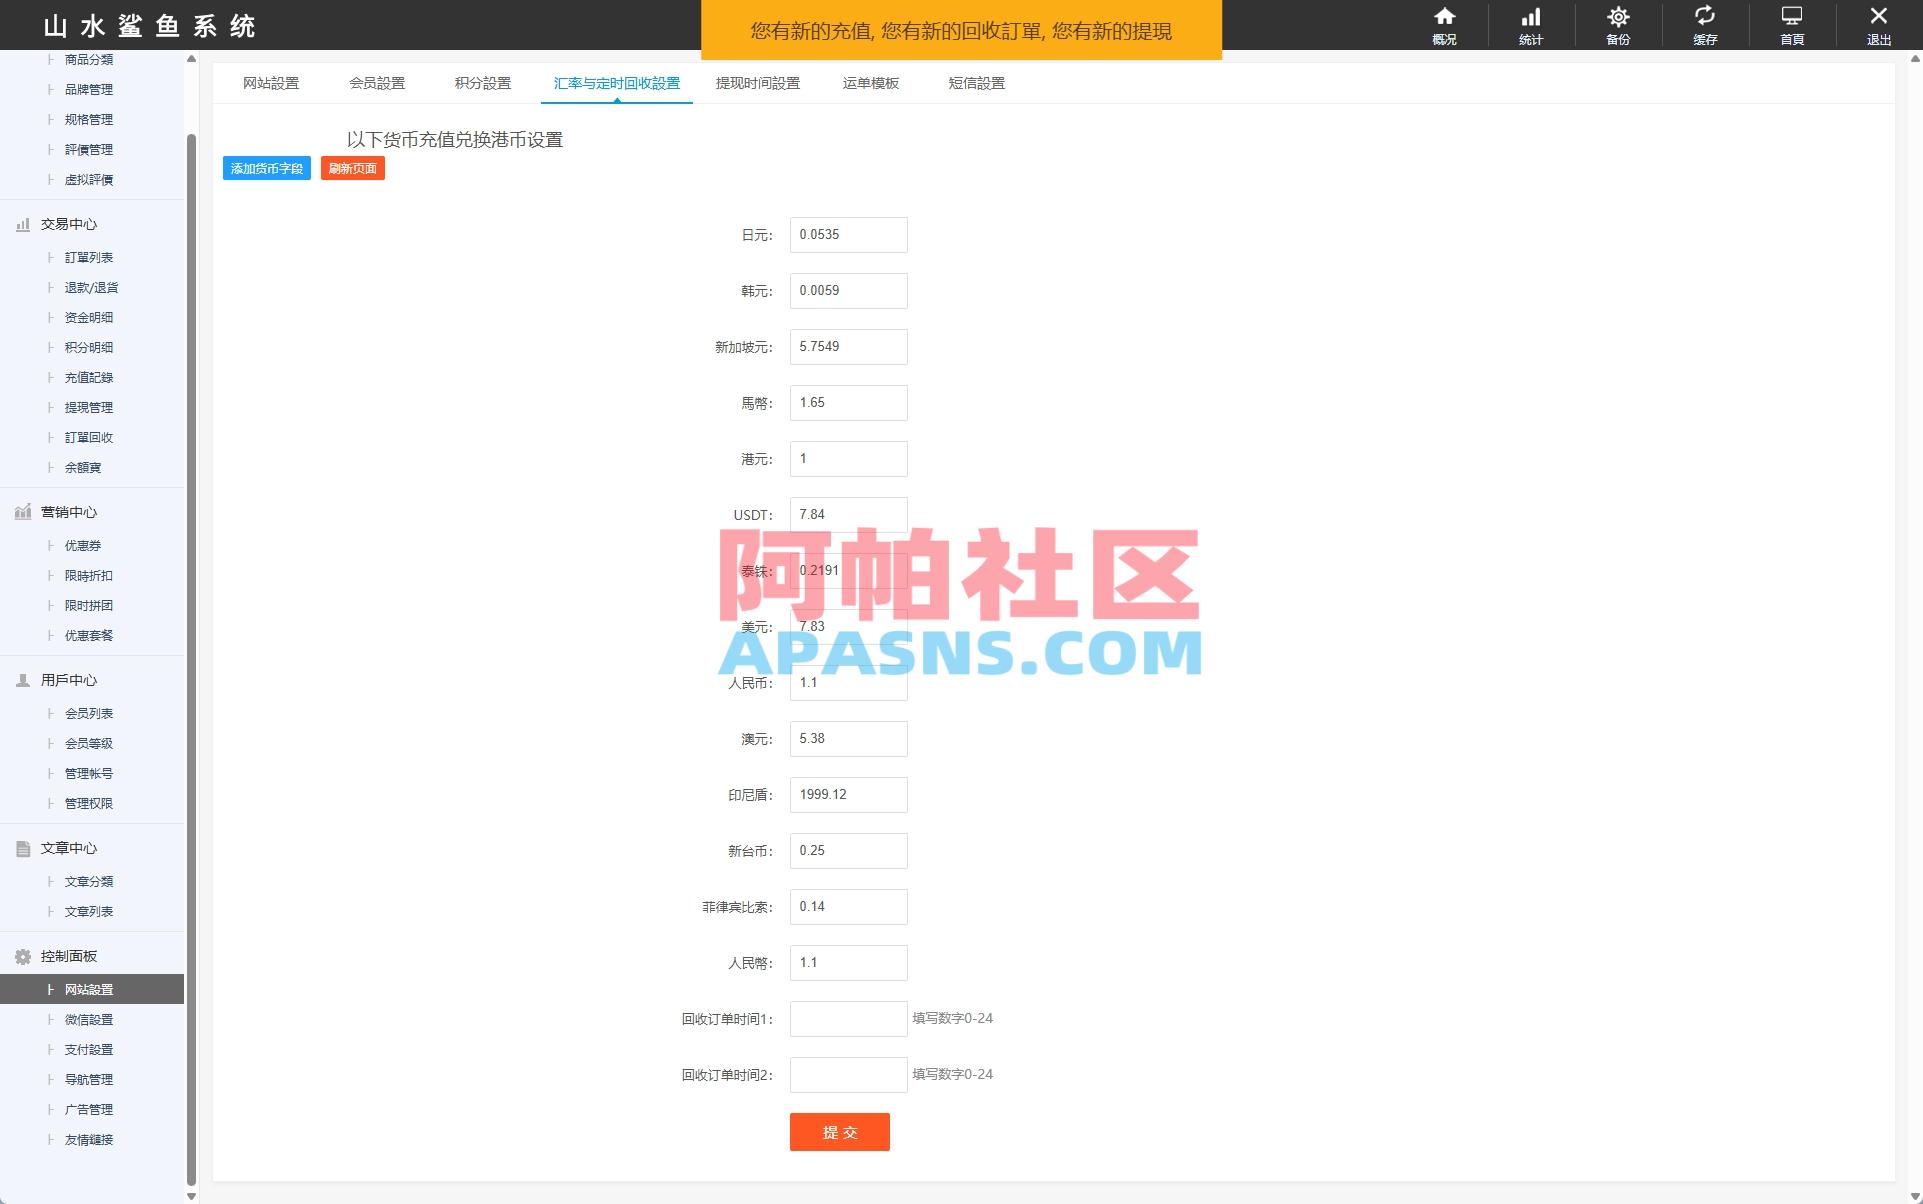Click the 控制面板 gear icon in sidebar
1923x1204 pixels.
23,956
